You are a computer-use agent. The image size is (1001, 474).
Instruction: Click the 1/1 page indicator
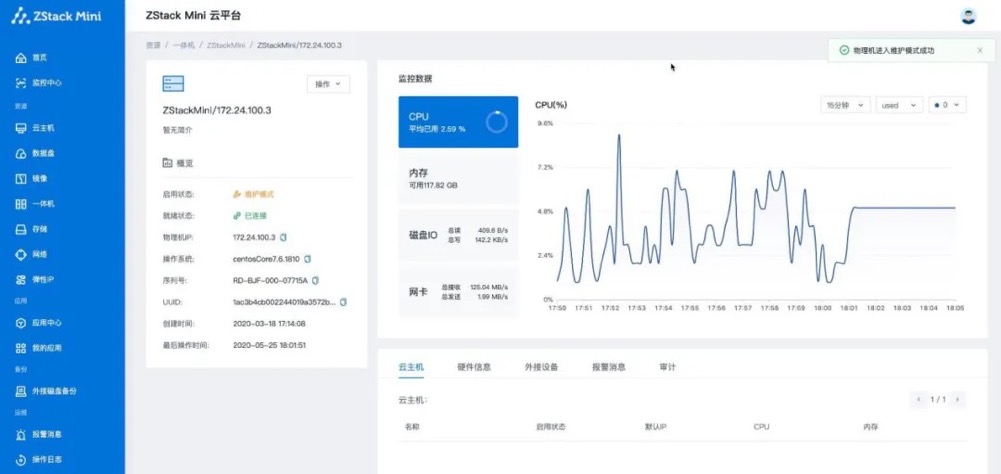click(938, 400)
